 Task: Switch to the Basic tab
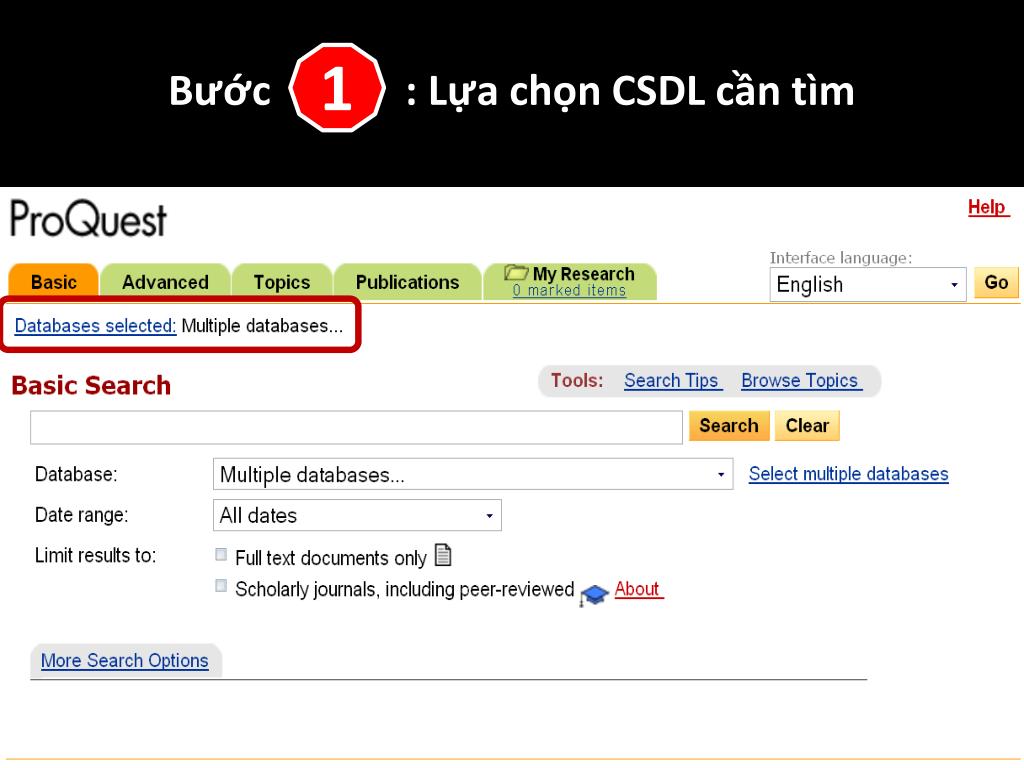click(x=54, y=282)
